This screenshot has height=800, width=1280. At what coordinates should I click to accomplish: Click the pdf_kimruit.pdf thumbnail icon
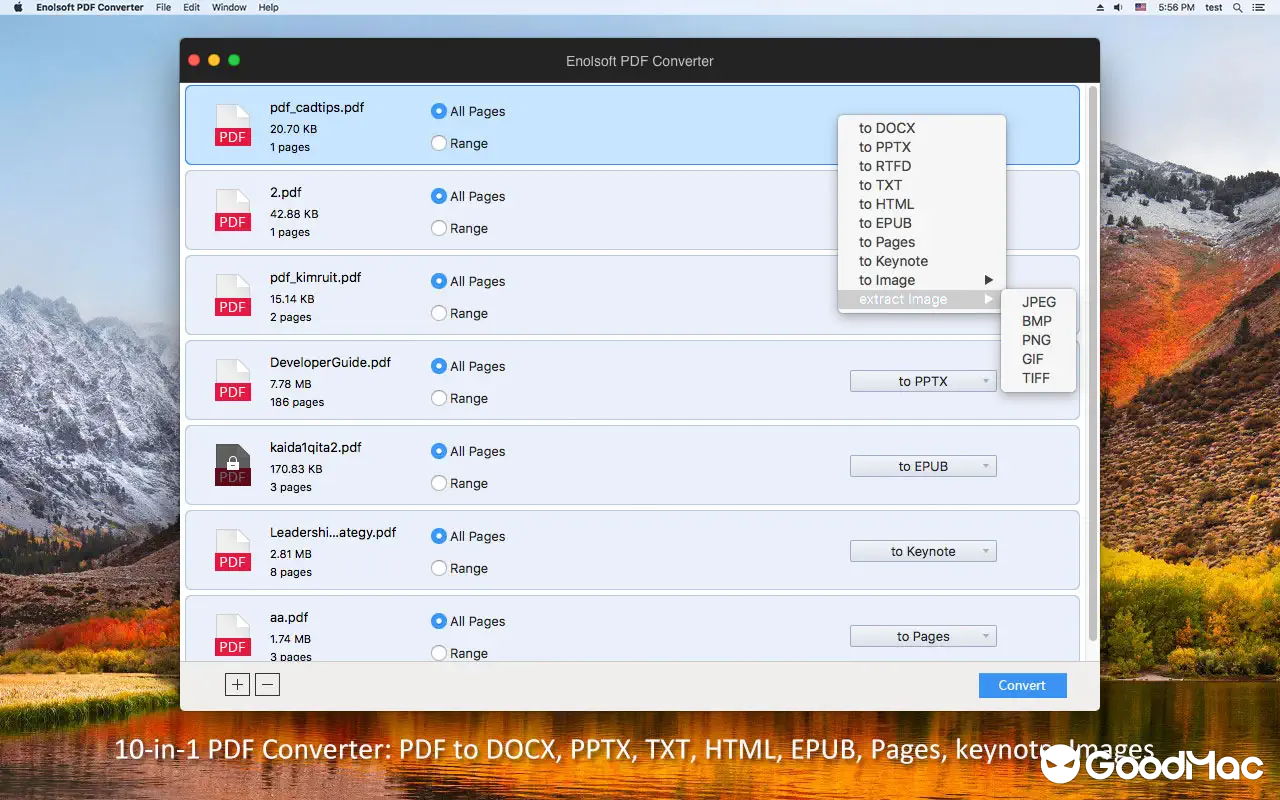232,295
